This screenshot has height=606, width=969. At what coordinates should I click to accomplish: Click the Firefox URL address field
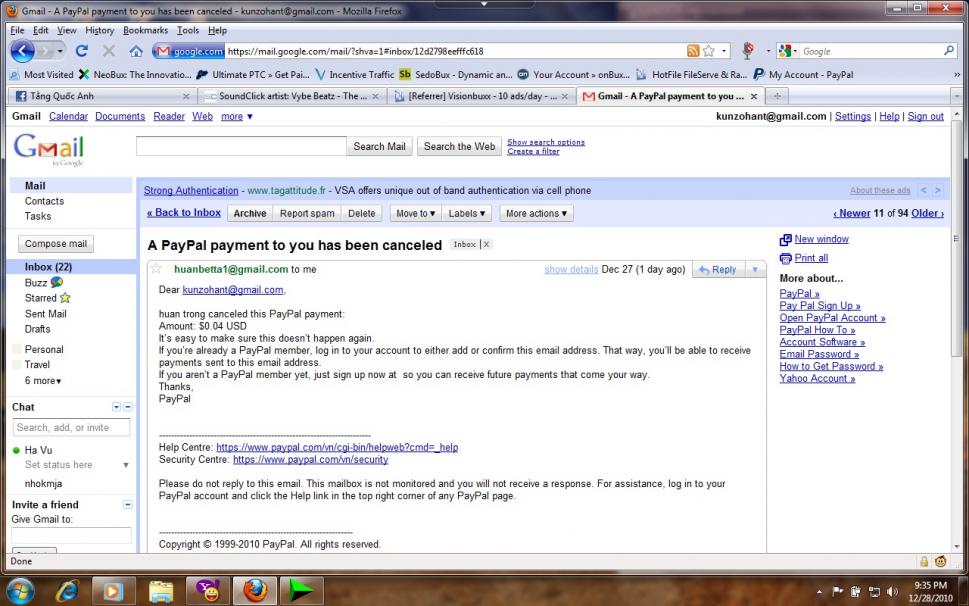click(454, 51)
